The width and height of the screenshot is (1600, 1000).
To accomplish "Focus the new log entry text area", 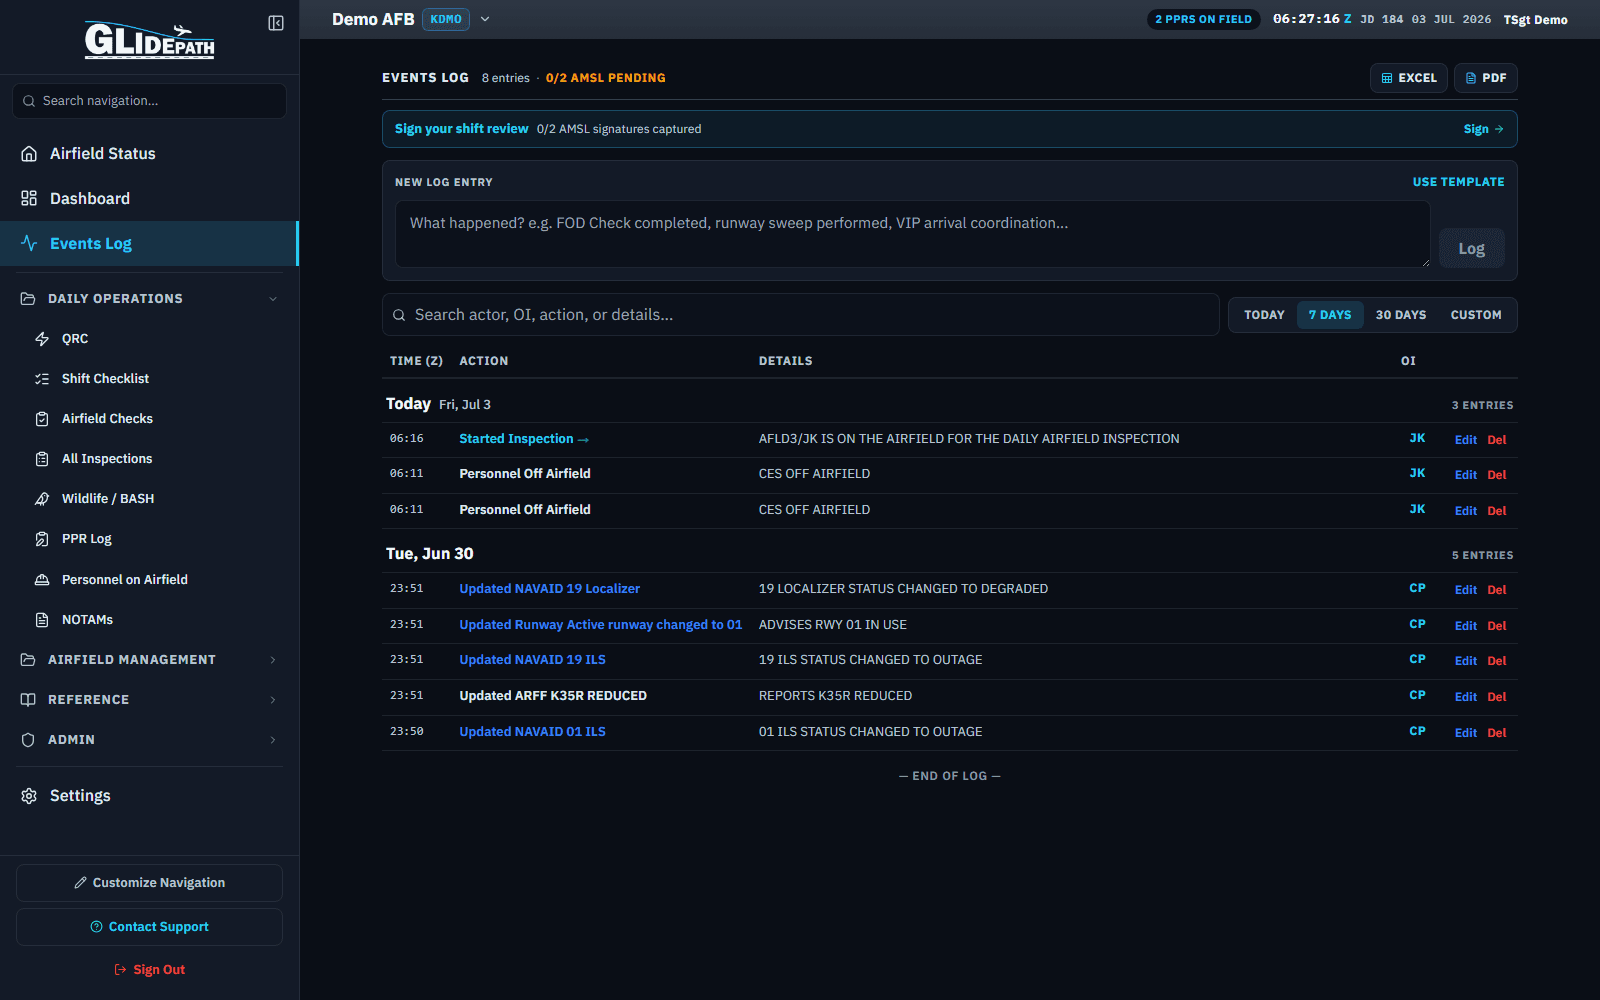I will coord(912,234).
